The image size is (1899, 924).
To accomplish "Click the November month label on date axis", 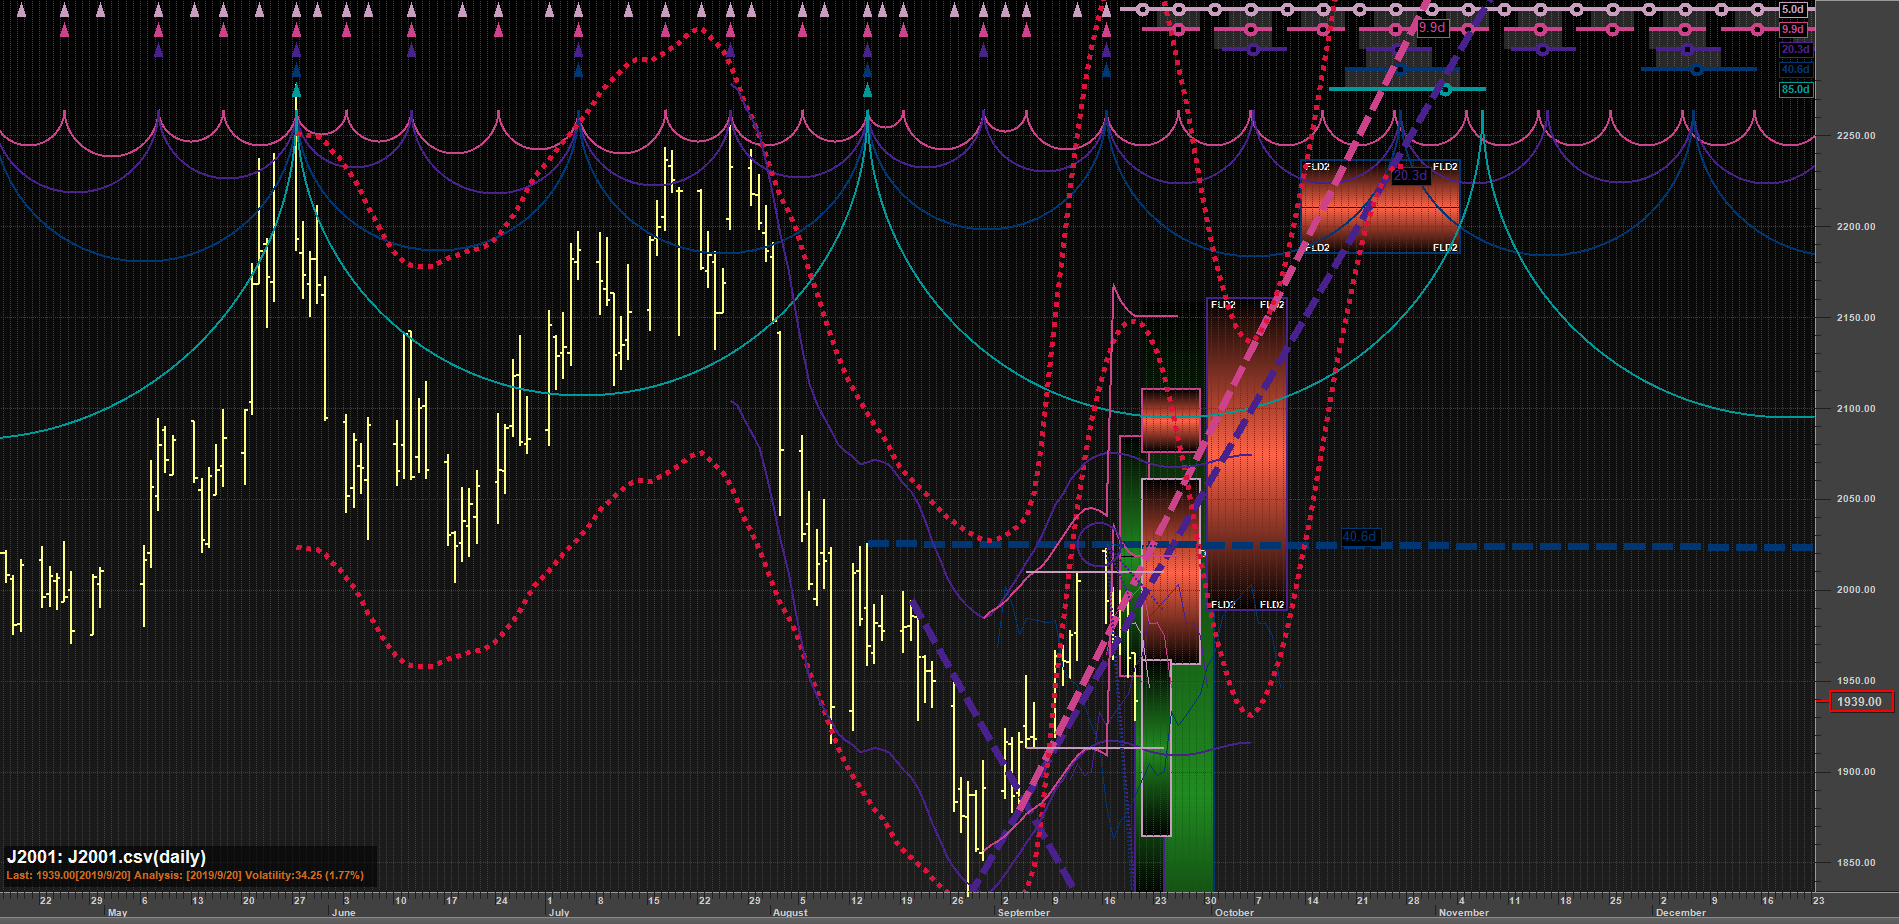I will (x=1464, y=913).
